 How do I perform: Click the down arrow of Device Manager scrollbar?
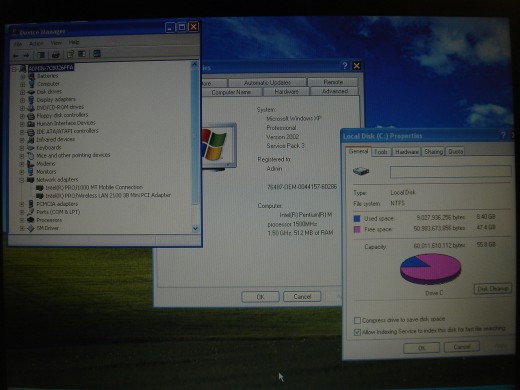click(x=195, y=228)
